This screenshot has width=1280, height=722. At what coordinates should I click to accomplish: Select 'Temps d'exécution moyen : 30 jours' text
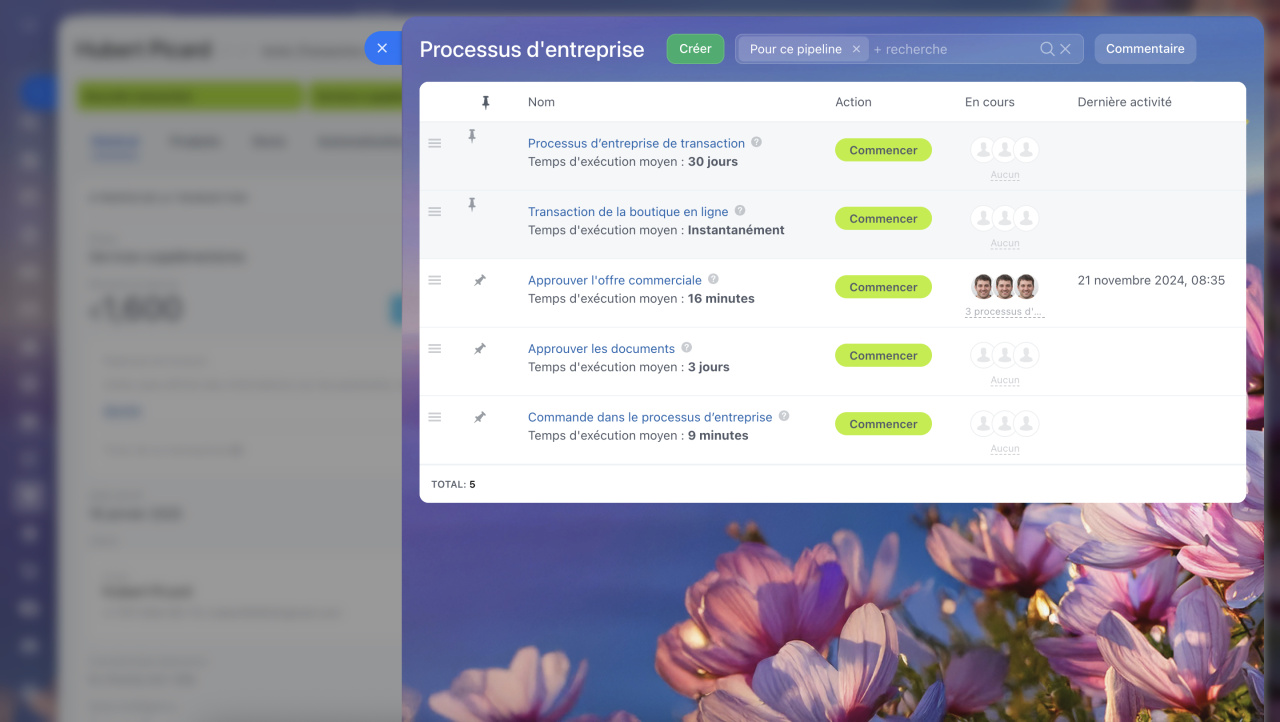click(x=633, y=162)
